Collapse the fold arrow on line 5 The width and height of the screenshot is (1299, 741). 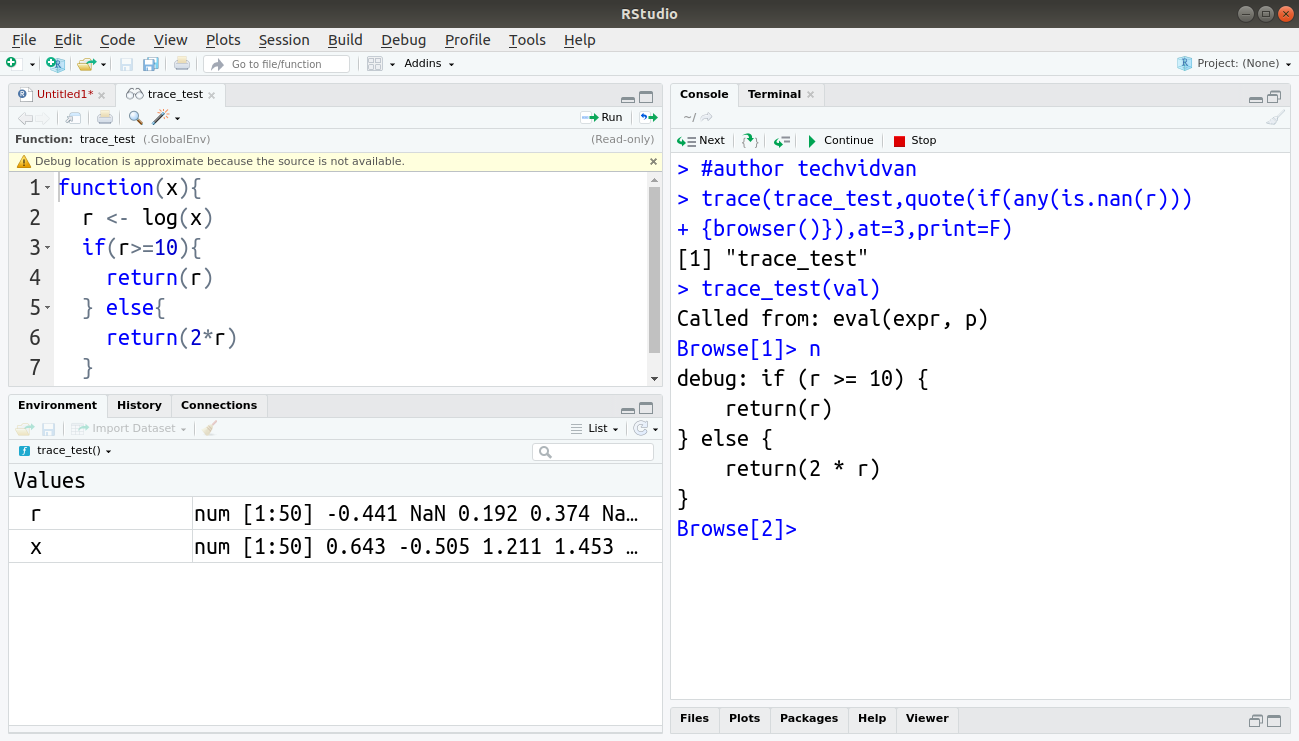tap(47, 308)
